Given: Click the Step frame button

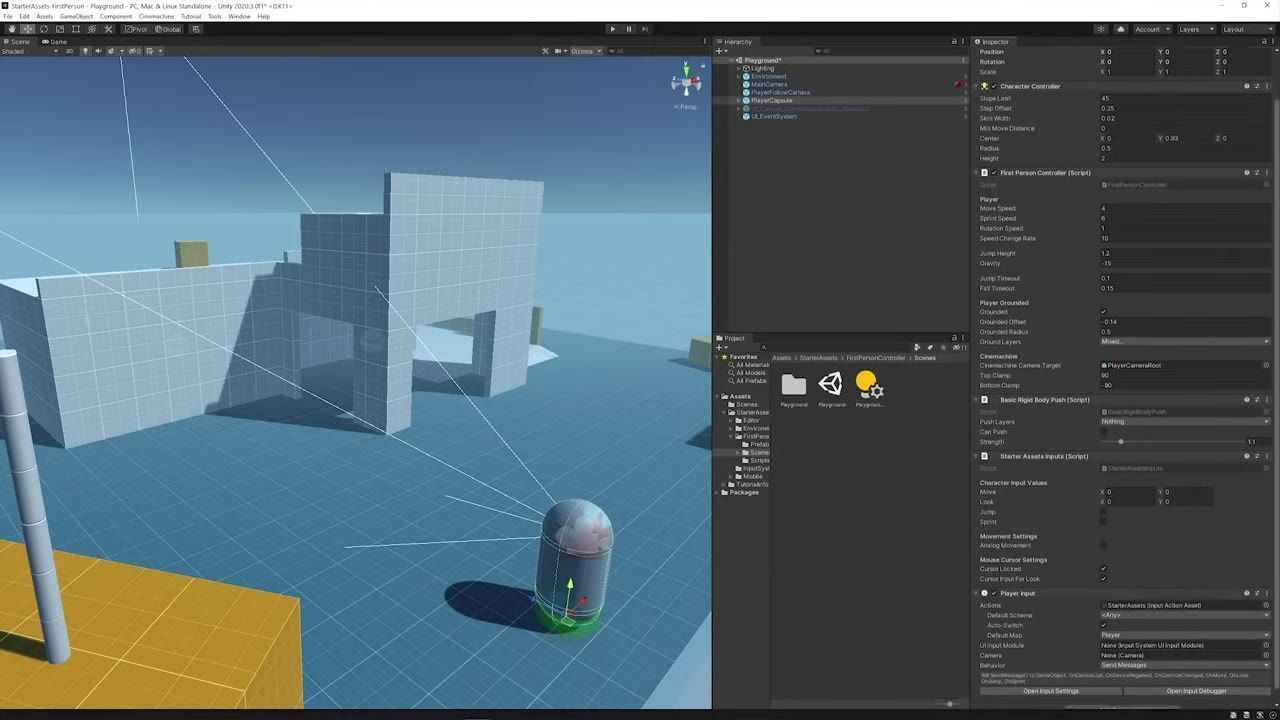Looking at the screenshot, I should [x=645, y=29].
